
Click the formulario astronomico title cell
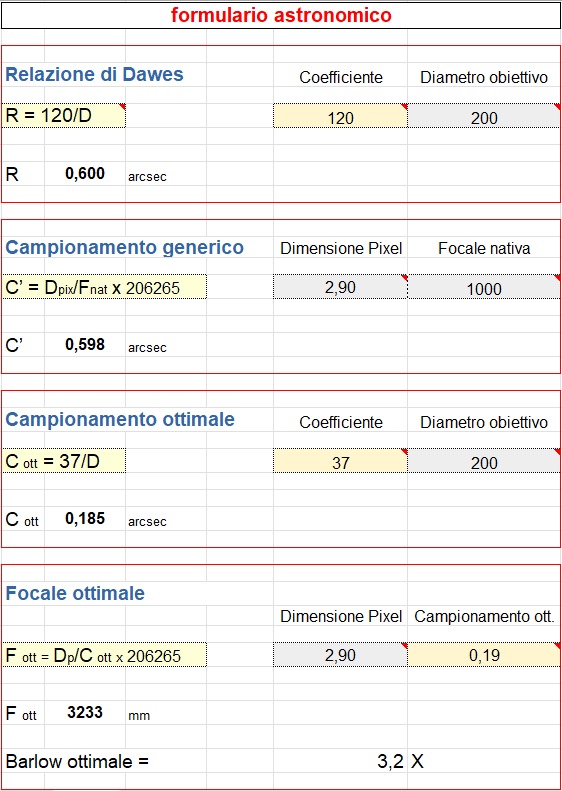281,16
